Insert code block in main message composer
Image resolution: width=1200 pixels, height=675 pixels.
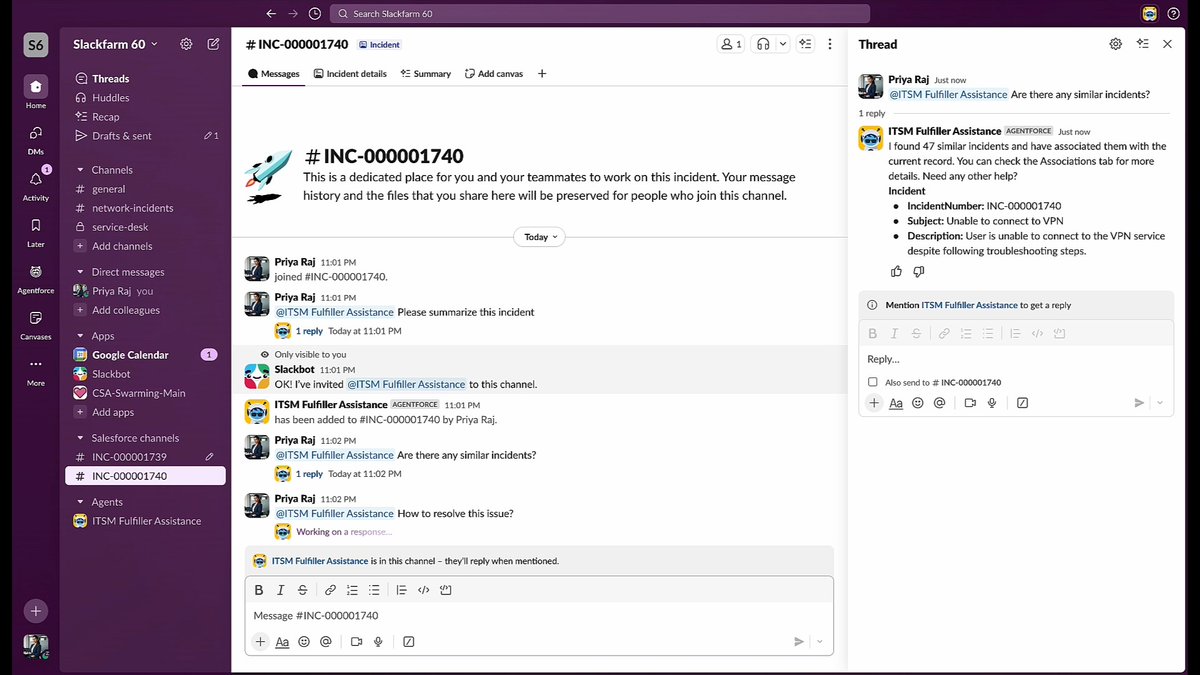(446, 590)
